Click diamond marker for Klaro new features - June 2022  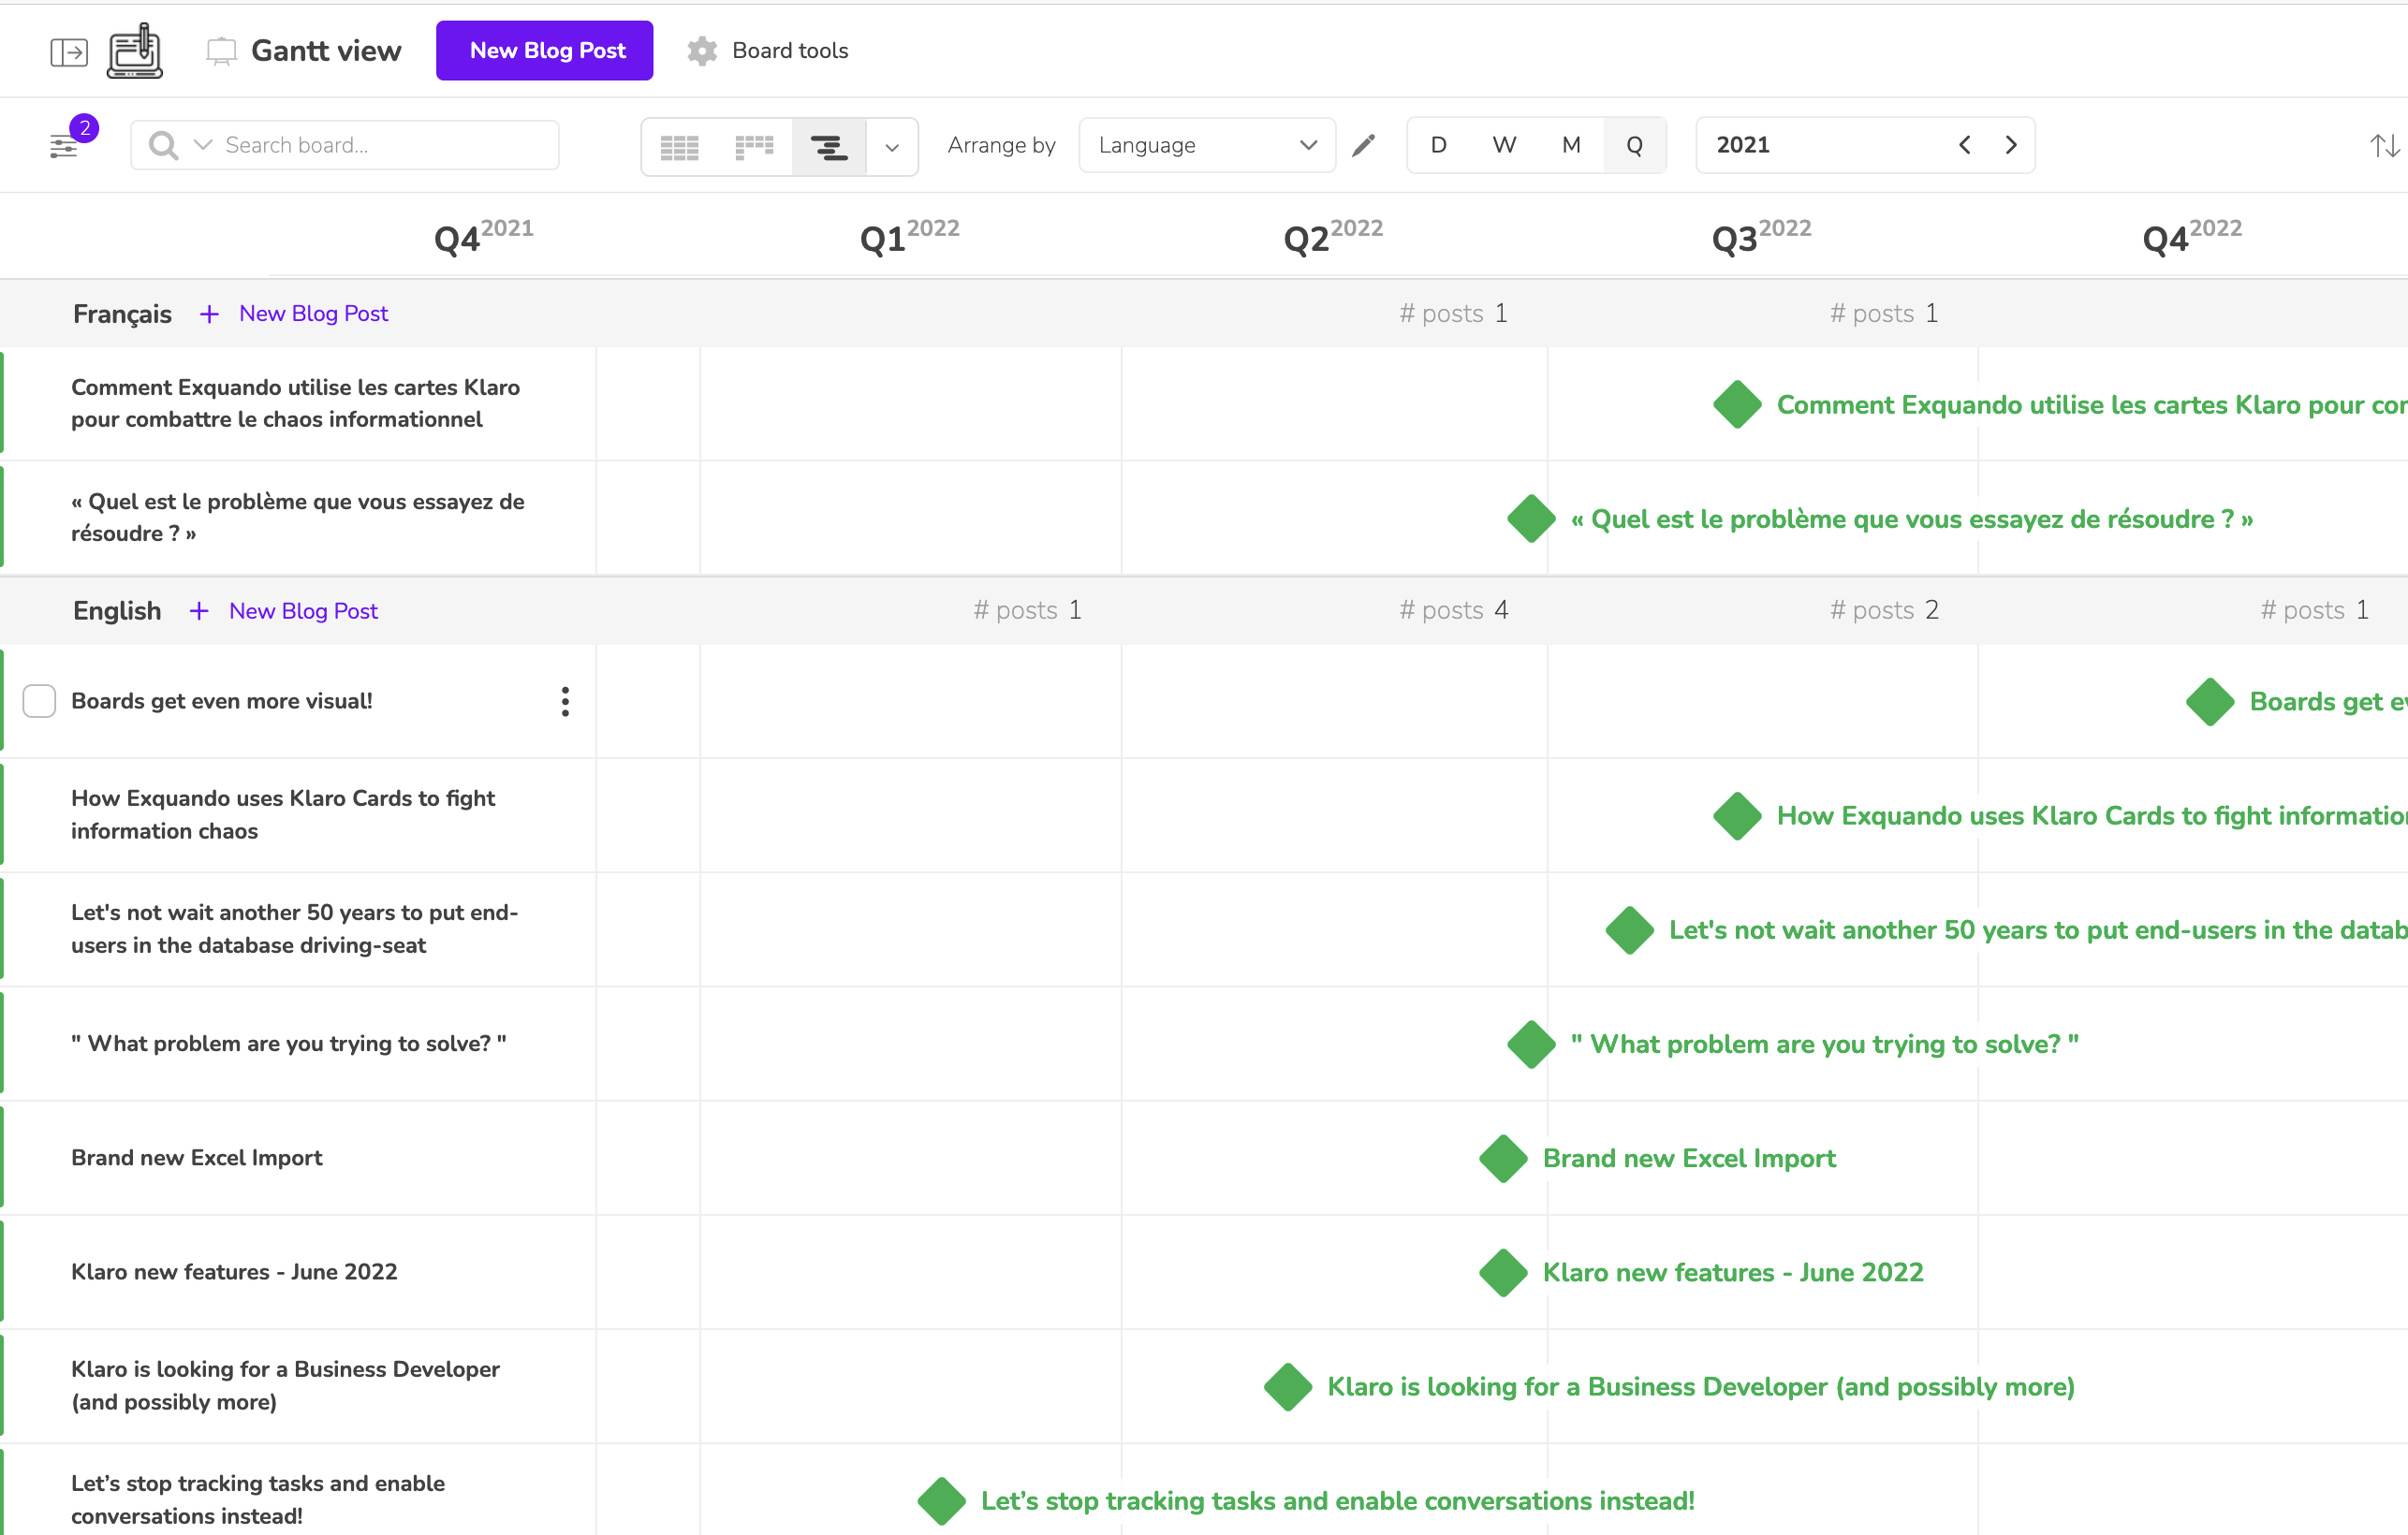coord(1504,1272)
